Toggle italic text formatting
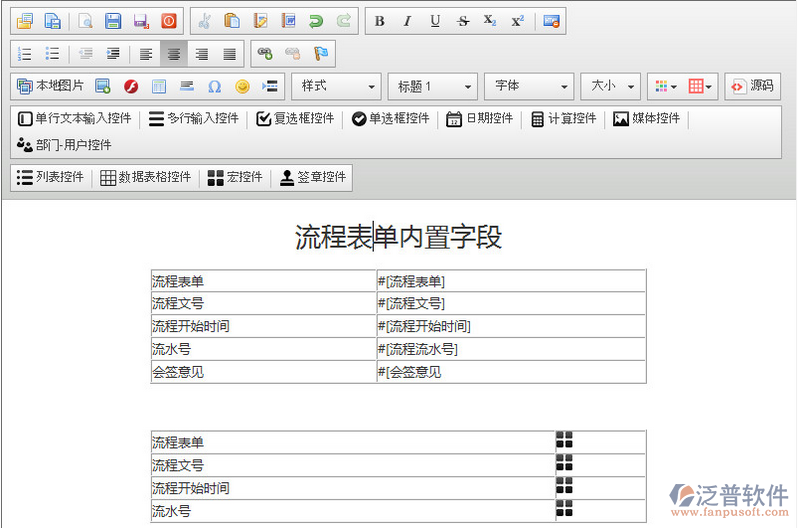 [x=407, y=21]
